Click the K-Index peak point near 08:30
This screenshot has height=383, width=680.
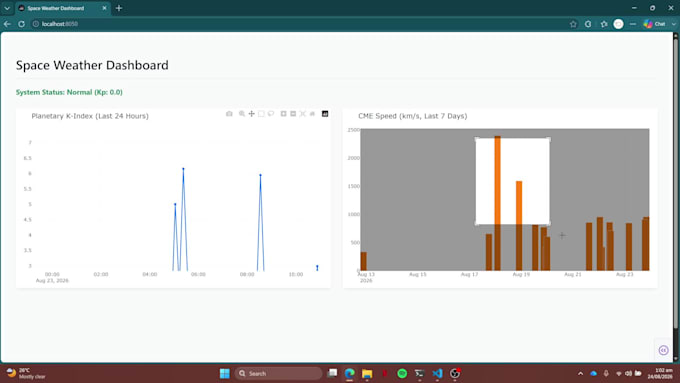(x=260, y=175)
